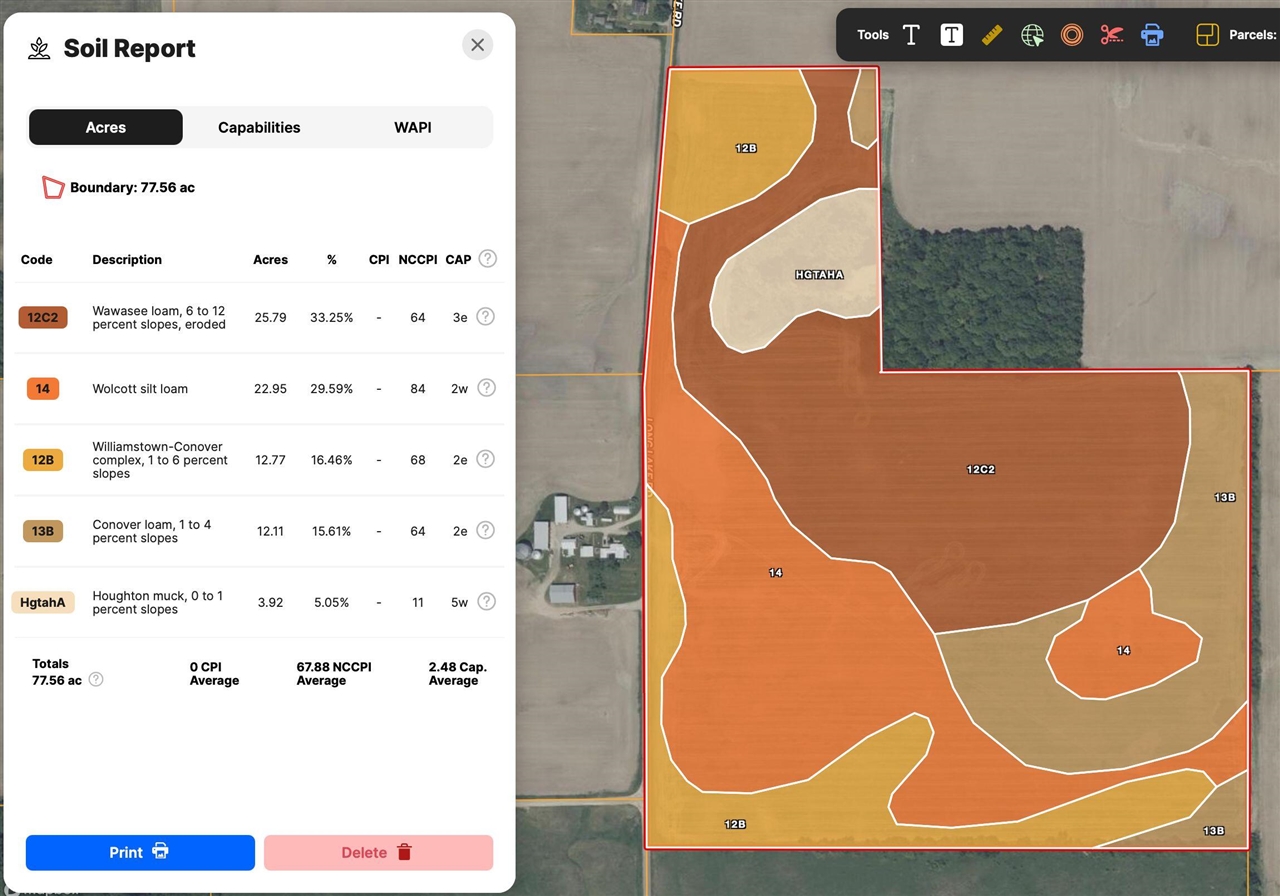Image resolution: width=1280 pixels, height=896 pixels.
Task: Select the plain text tool
Action: tap(911, 35)
